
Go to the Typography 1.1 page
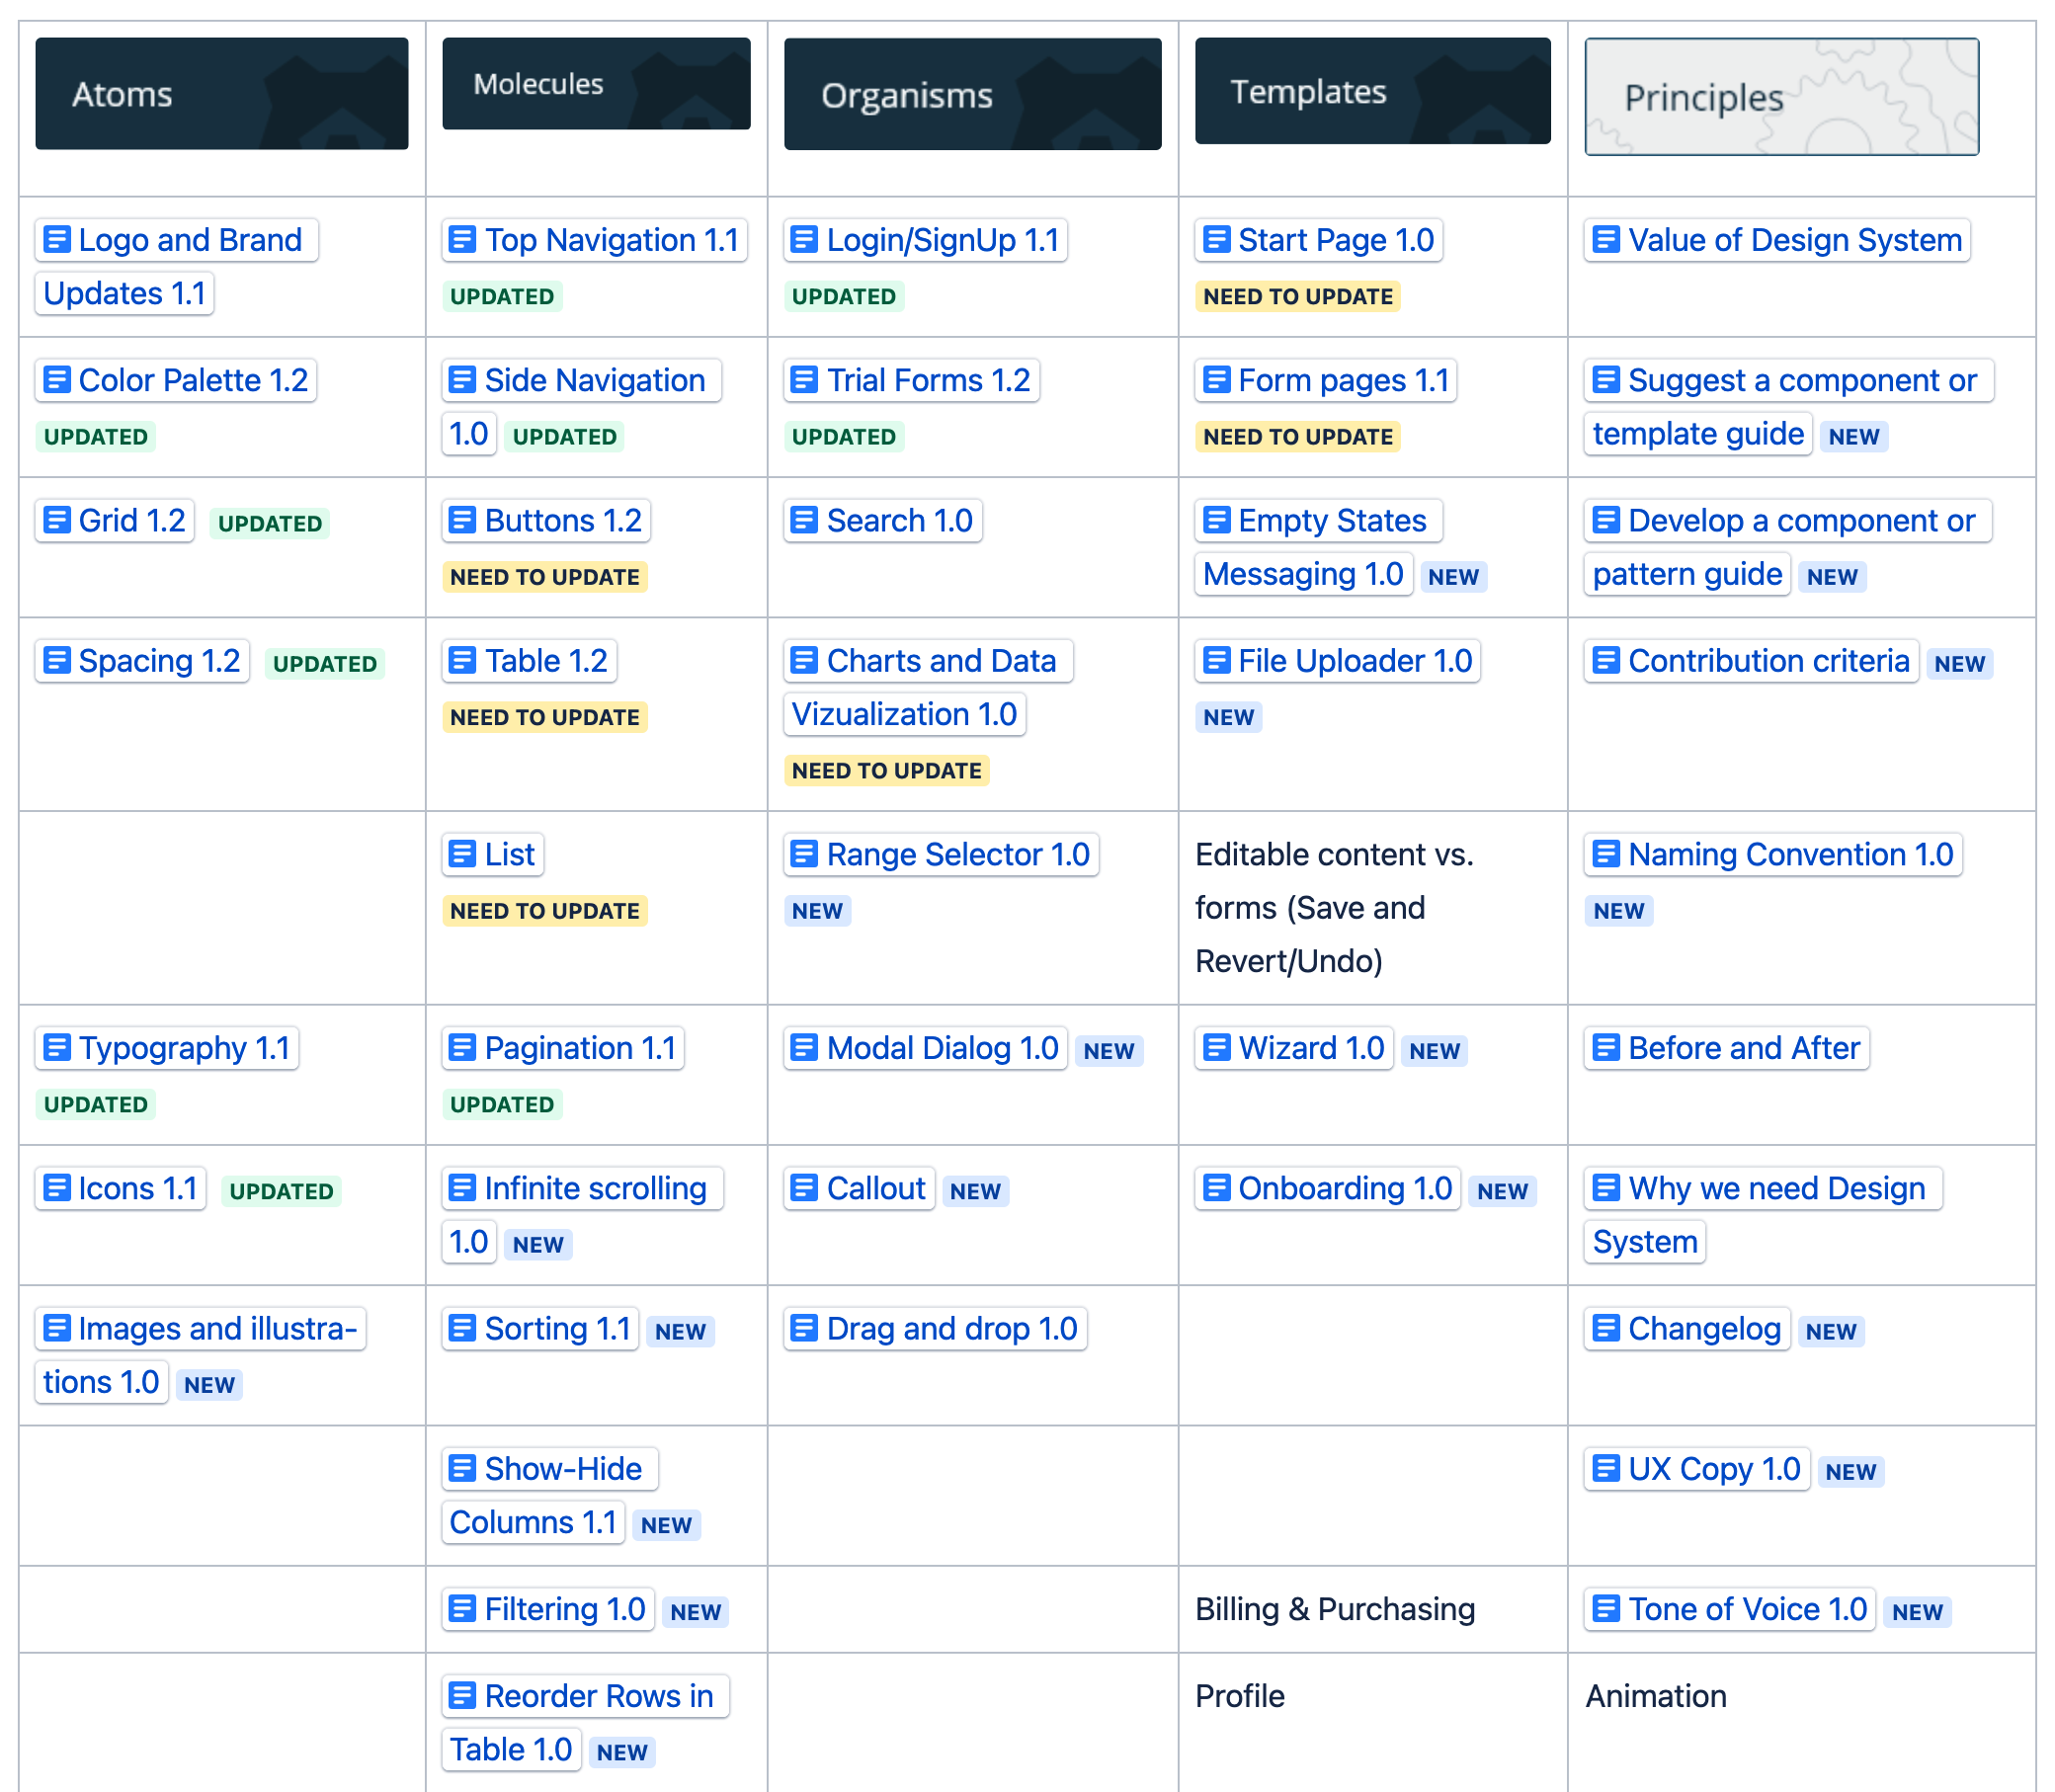pos(183,1048)
